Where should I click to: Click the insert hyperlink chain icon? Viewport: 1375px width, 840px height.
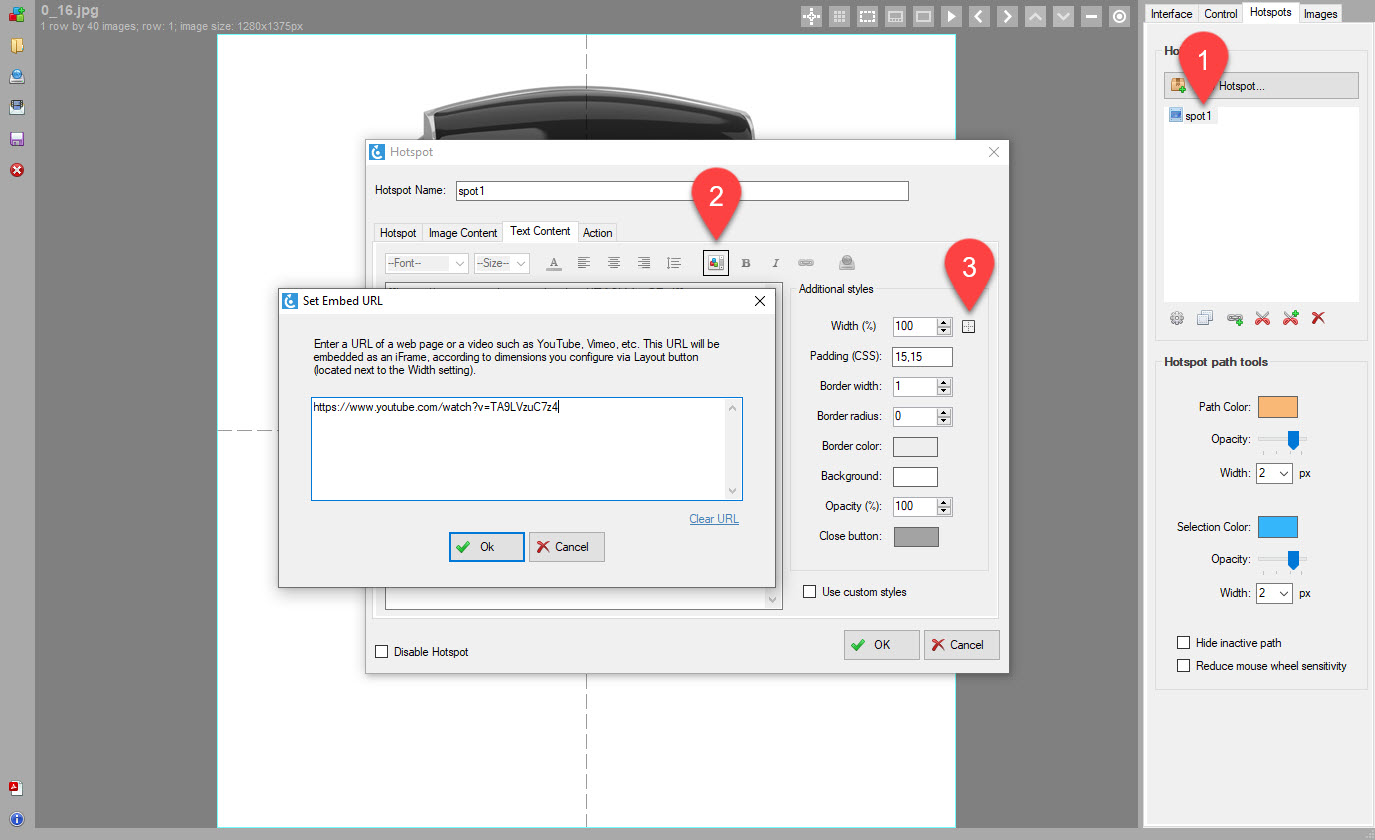[x=806, y=263]
